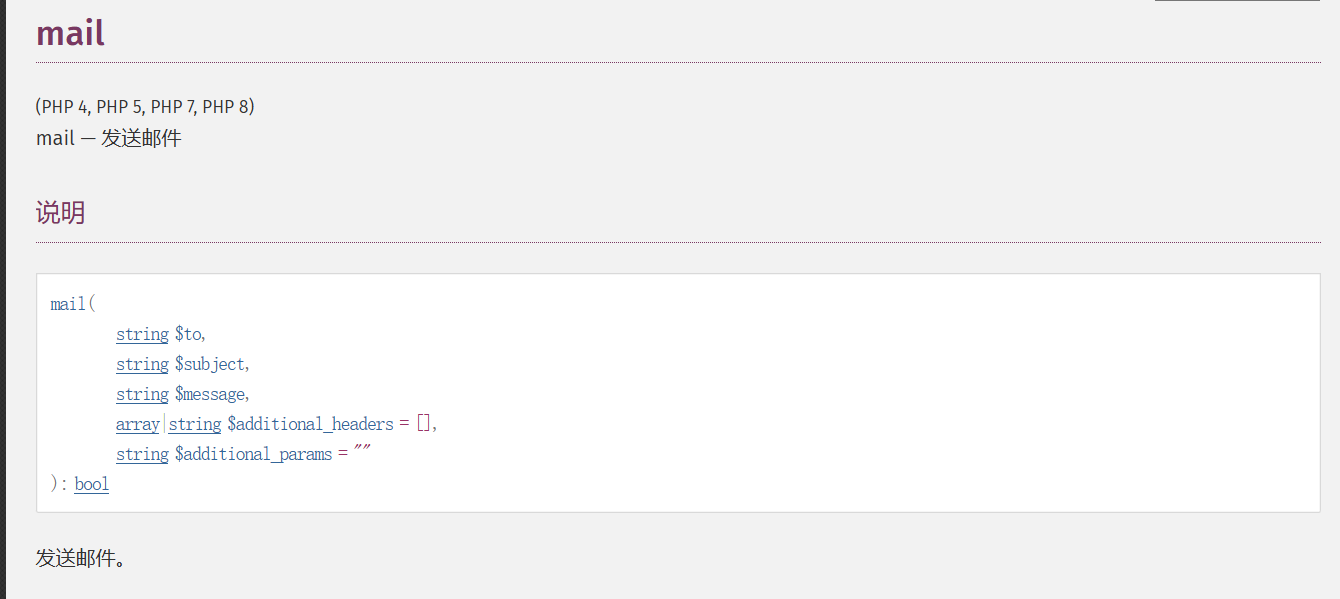Viewport: 1340px width, 599px height.
Task: Click the string type link before $to
Action: [142, 334]
